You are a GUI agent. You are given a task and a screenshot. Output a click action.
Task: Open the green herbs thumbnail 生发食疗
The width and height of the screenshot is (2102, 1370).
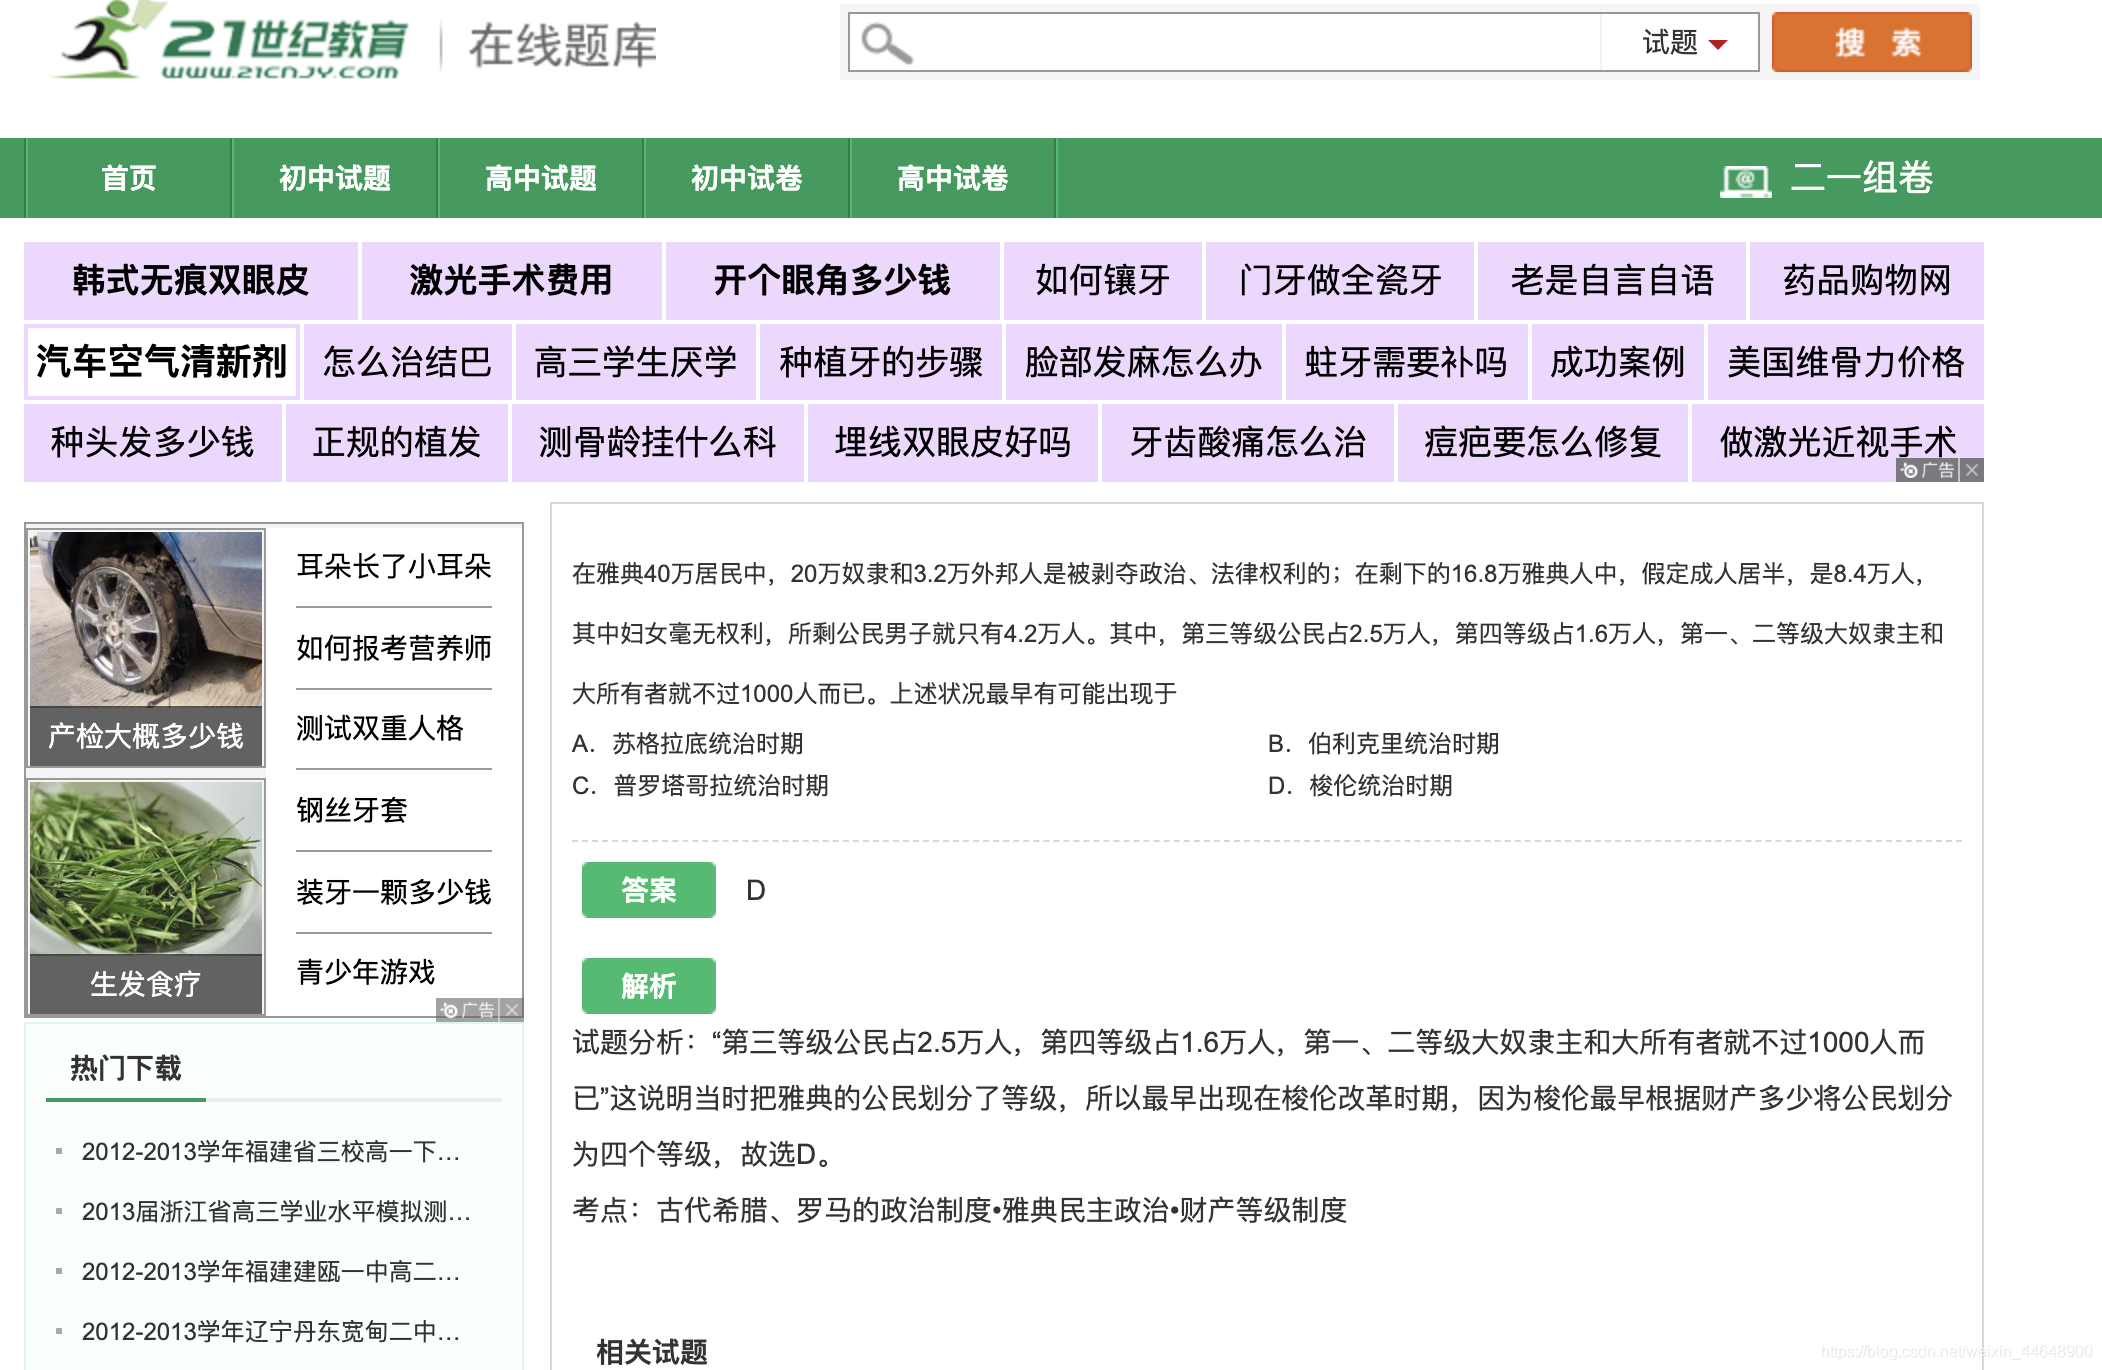click(x=146, y=896)
